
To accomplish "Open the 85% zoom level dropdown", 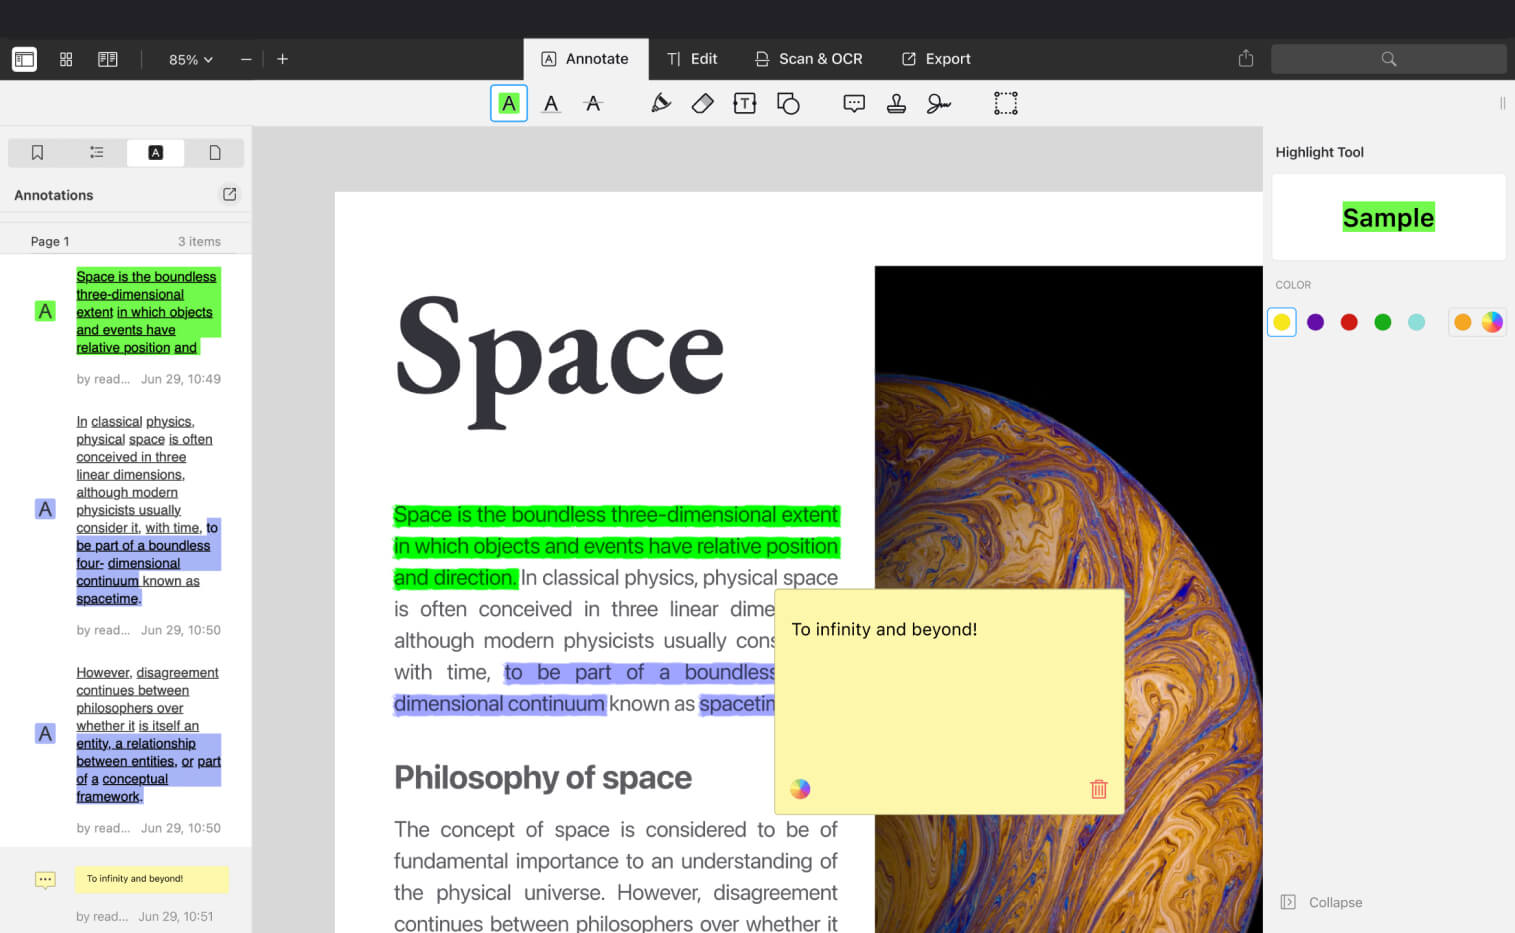I will pyautogui.click(x=190, y=59).
